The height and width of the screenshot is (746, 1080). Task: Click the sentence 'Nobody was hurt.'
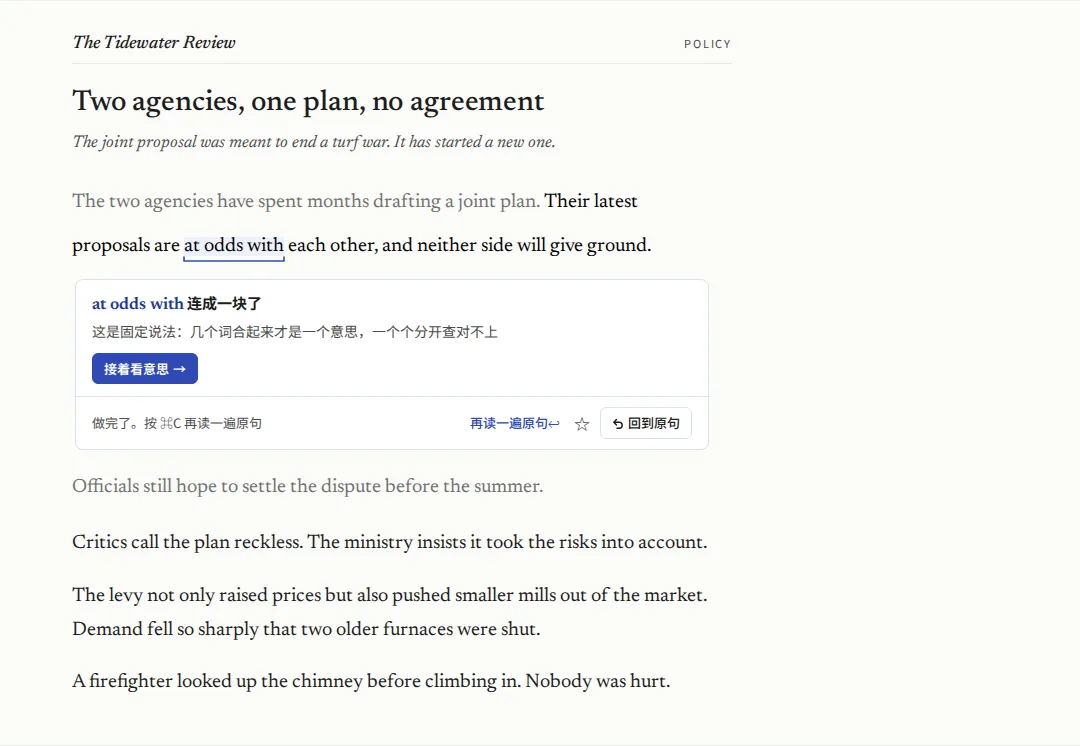[x=598, y=681]
